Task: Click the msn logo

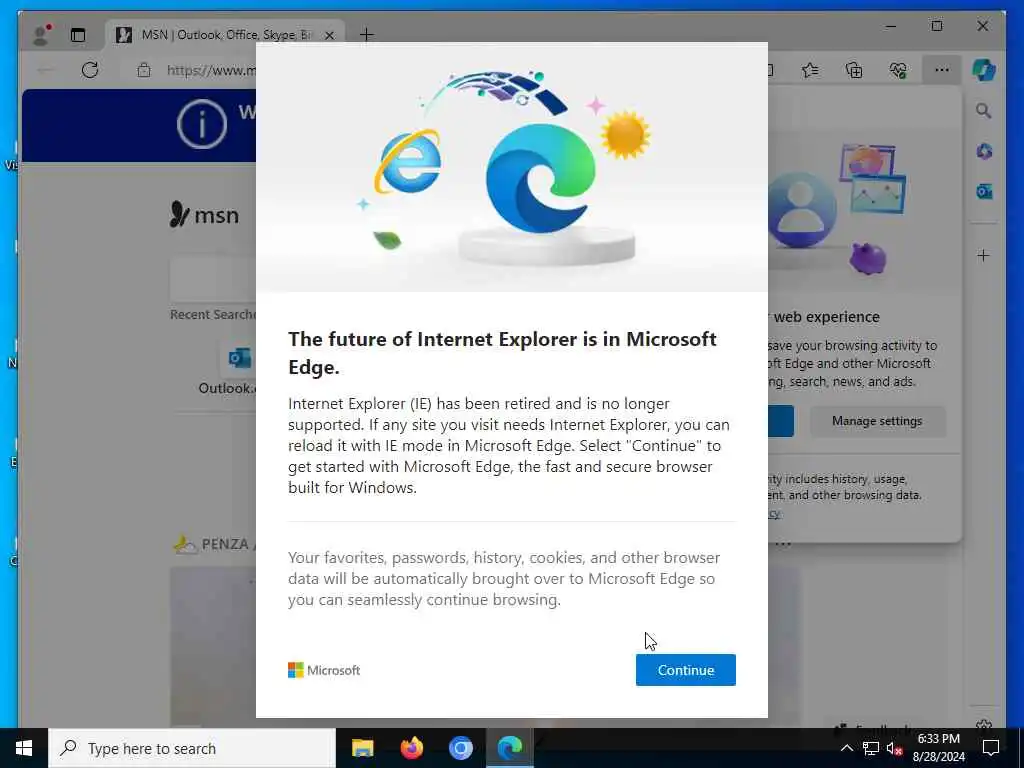Action: point(204,214)
